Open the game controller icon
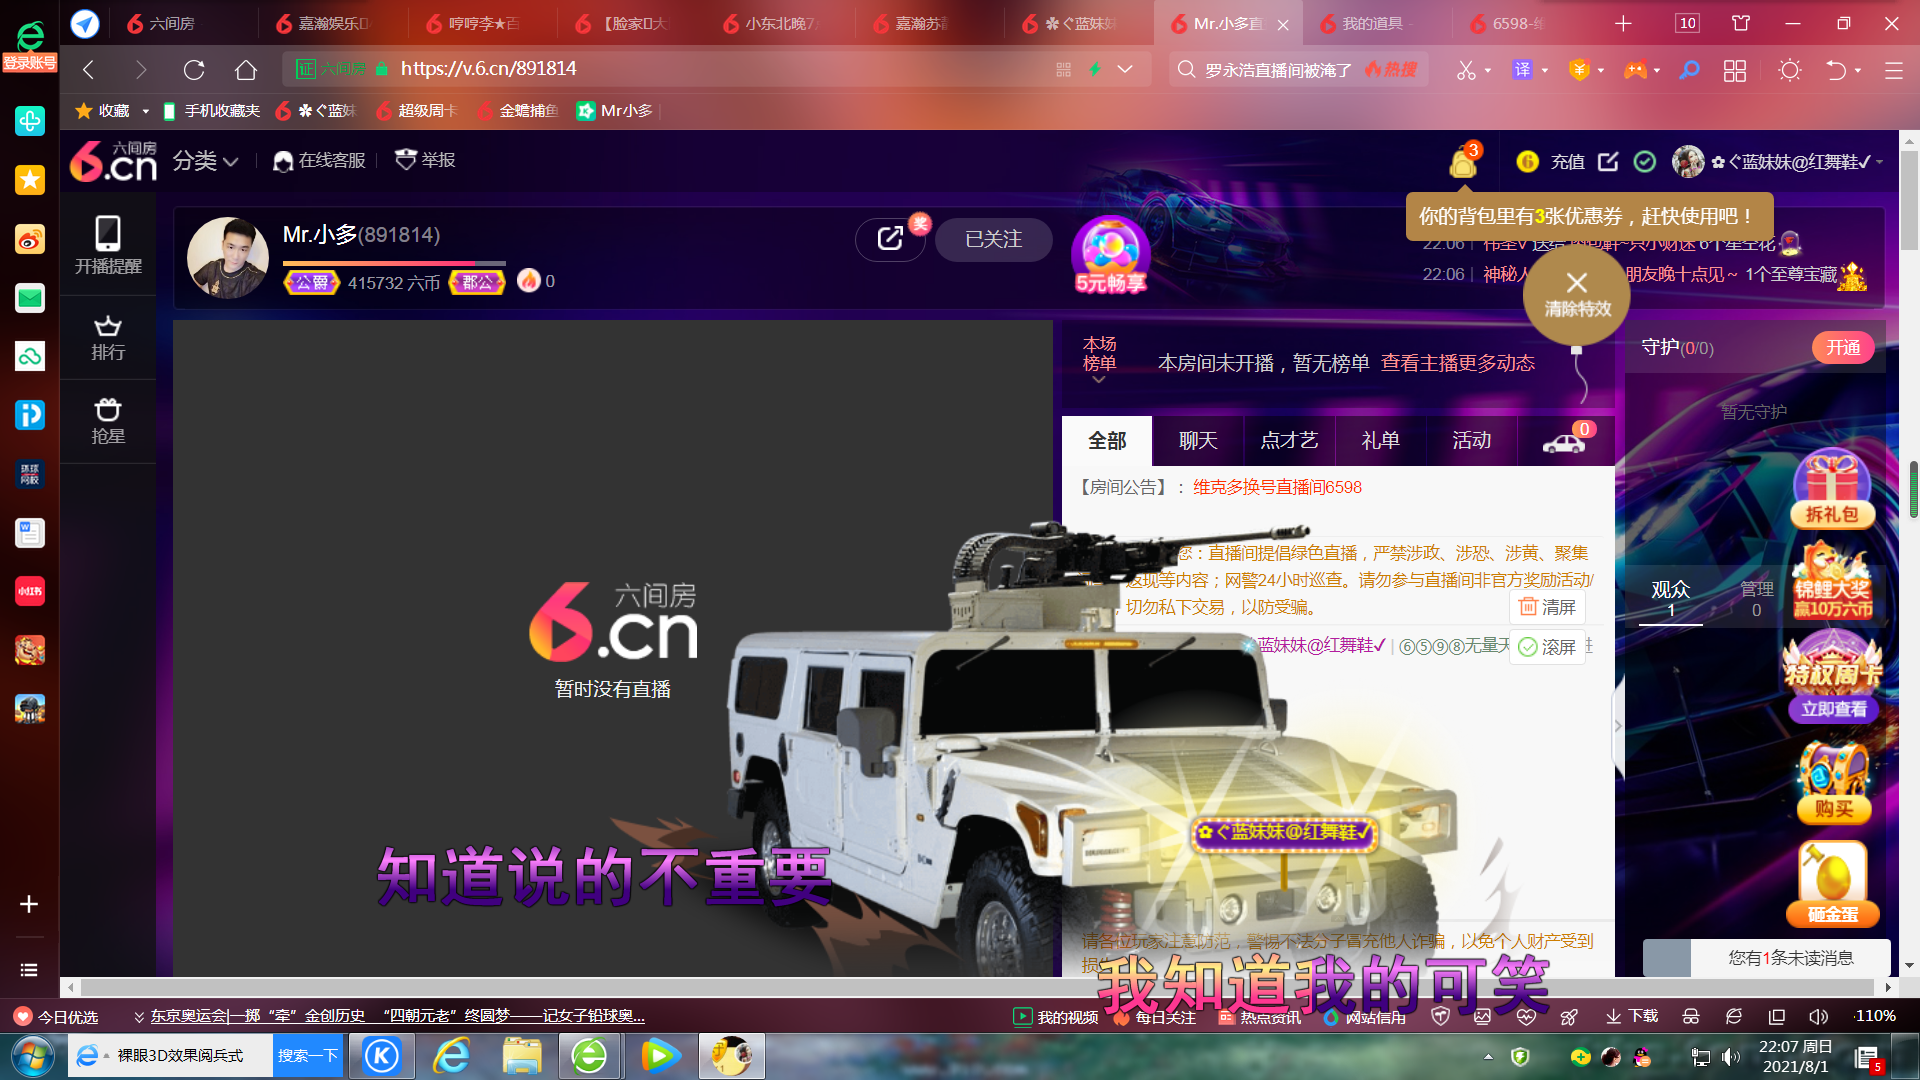Image resolution: width=1920 pixels, height=1080 pixels. click(x=1635, y=69)
